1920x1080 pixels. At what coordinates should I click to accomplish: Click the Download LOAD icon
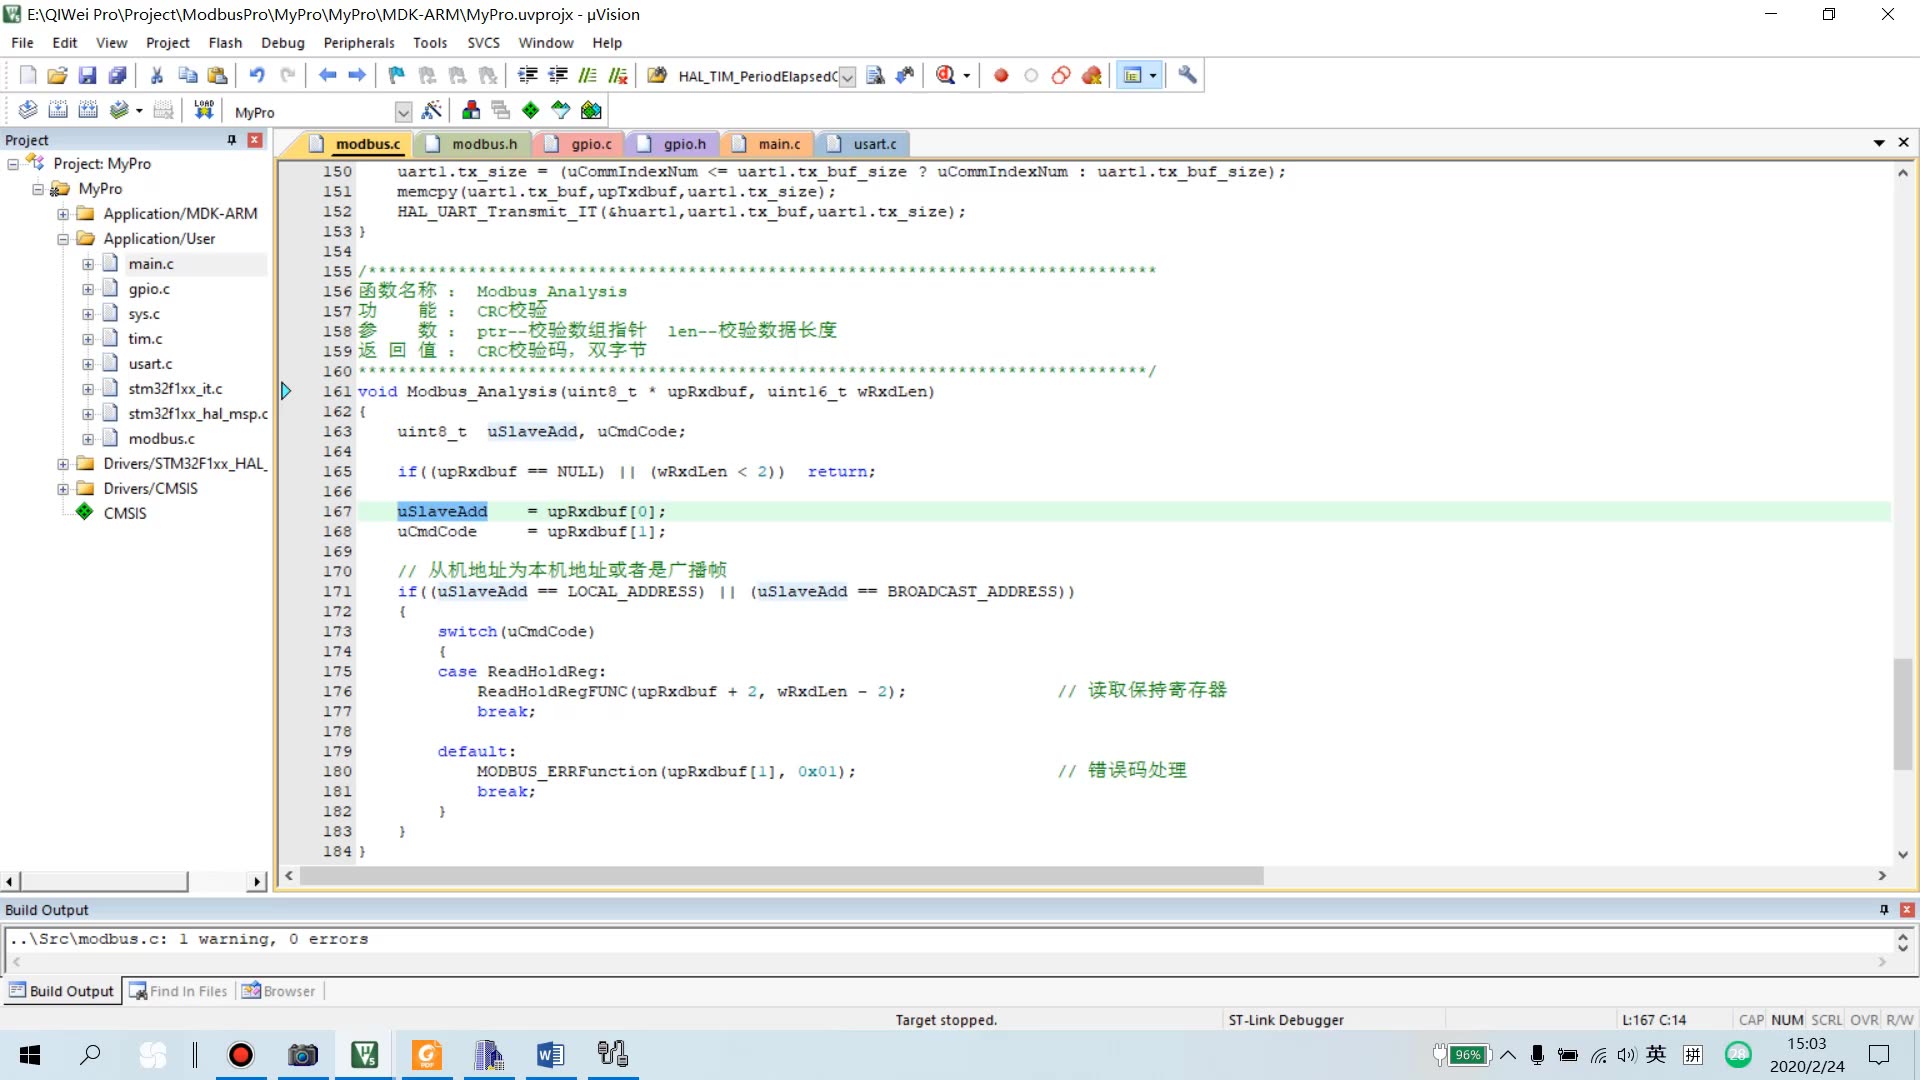204,110
